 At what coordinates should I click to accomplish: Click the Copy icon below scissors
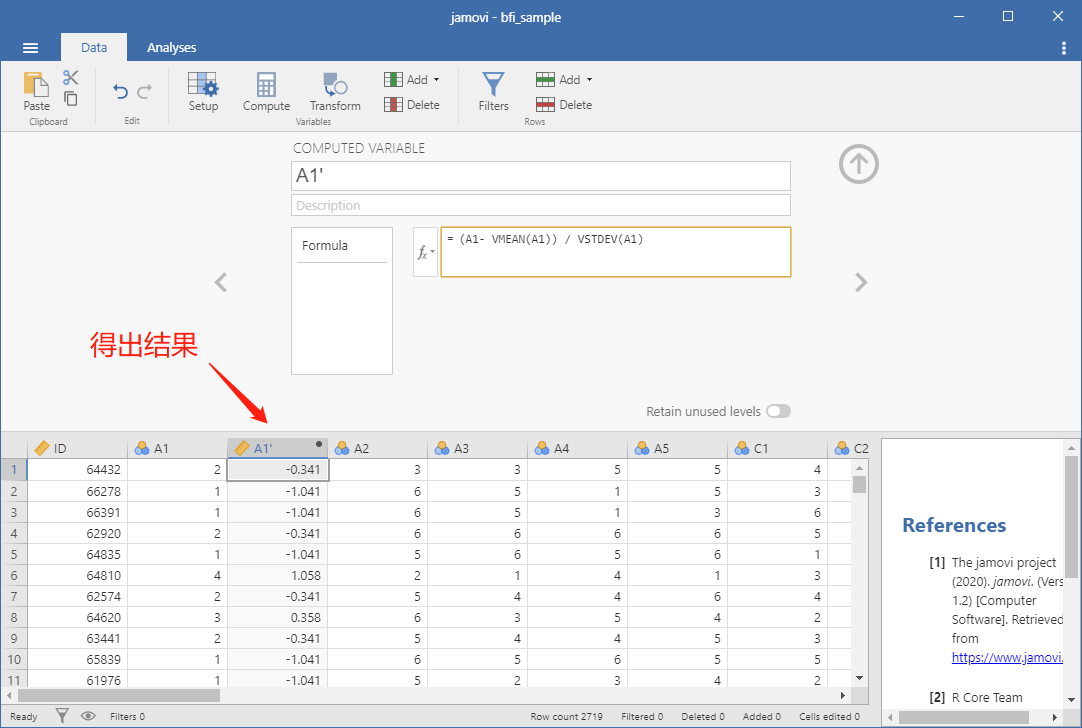pos(70,99)
